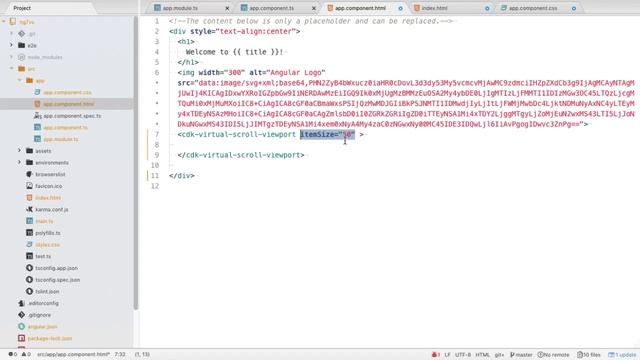The image size is (640, 360).
Task: Click the index.html HTML5 icon in tree
Action: coord(29,198)
